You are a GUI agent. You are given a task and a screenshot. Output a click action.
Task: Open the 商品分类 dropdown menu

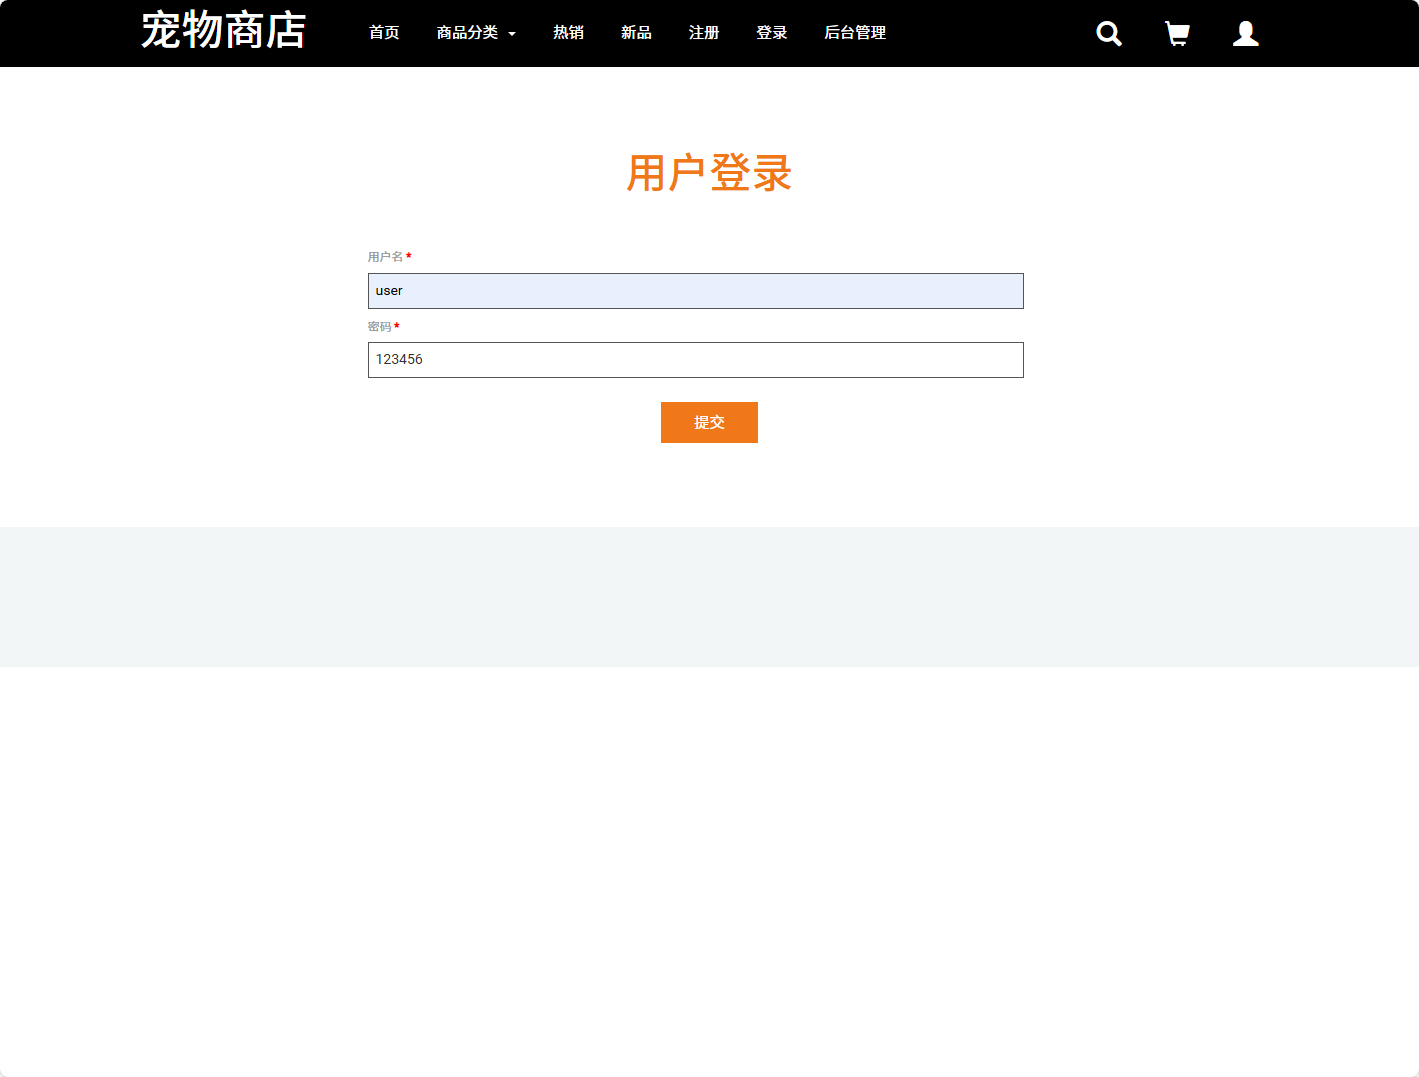coord(468,33)
